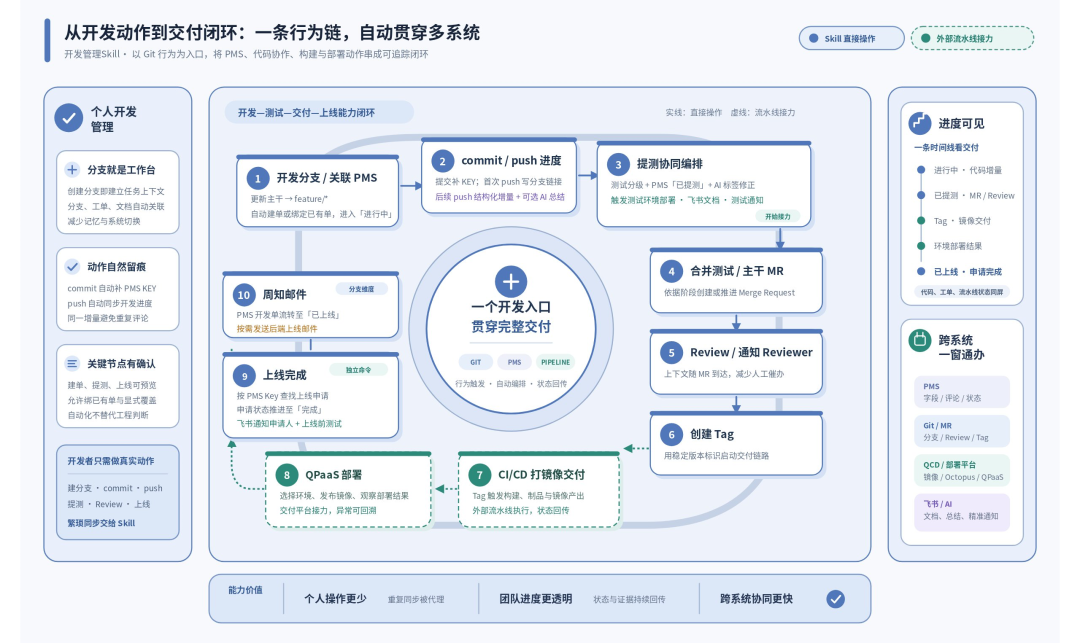Image resolution: width=1080 pixels, height=643 pixels.
Task: Click green number 7 badge on CI/CD card
Action: point(479,475)
